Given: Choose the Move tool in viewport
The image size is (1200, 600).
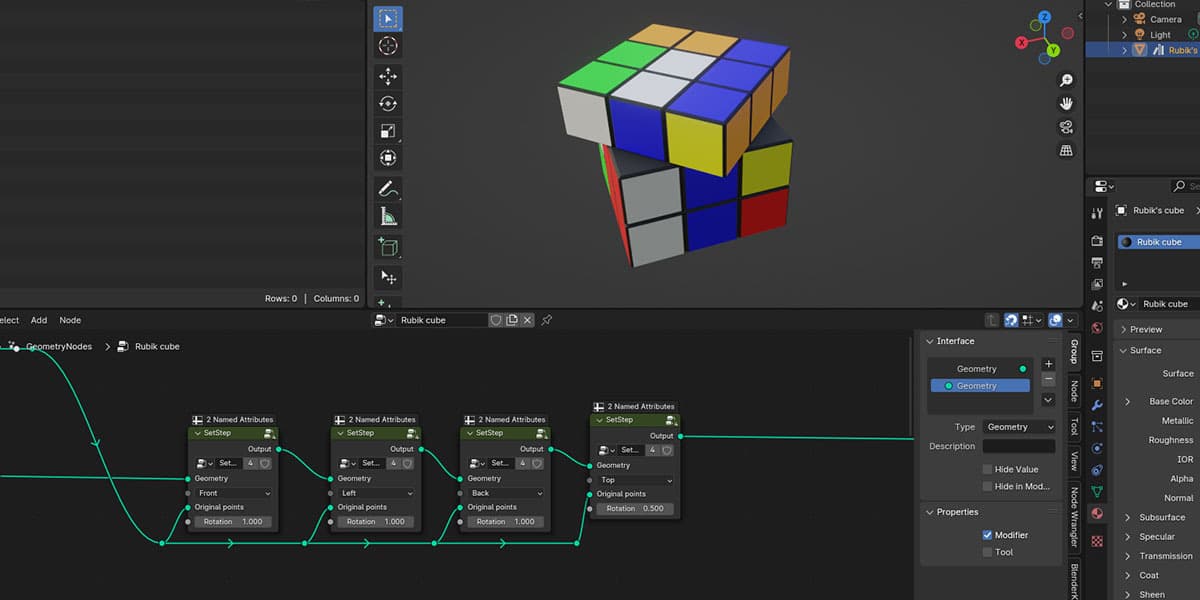Looking at the screenshot, I should coord(388,77).
